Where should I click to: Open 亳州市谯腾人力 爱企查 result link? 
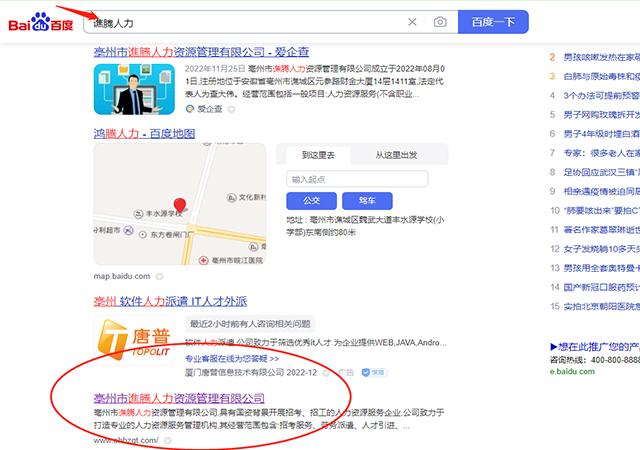pyautogui.click(x=201, y=51)
